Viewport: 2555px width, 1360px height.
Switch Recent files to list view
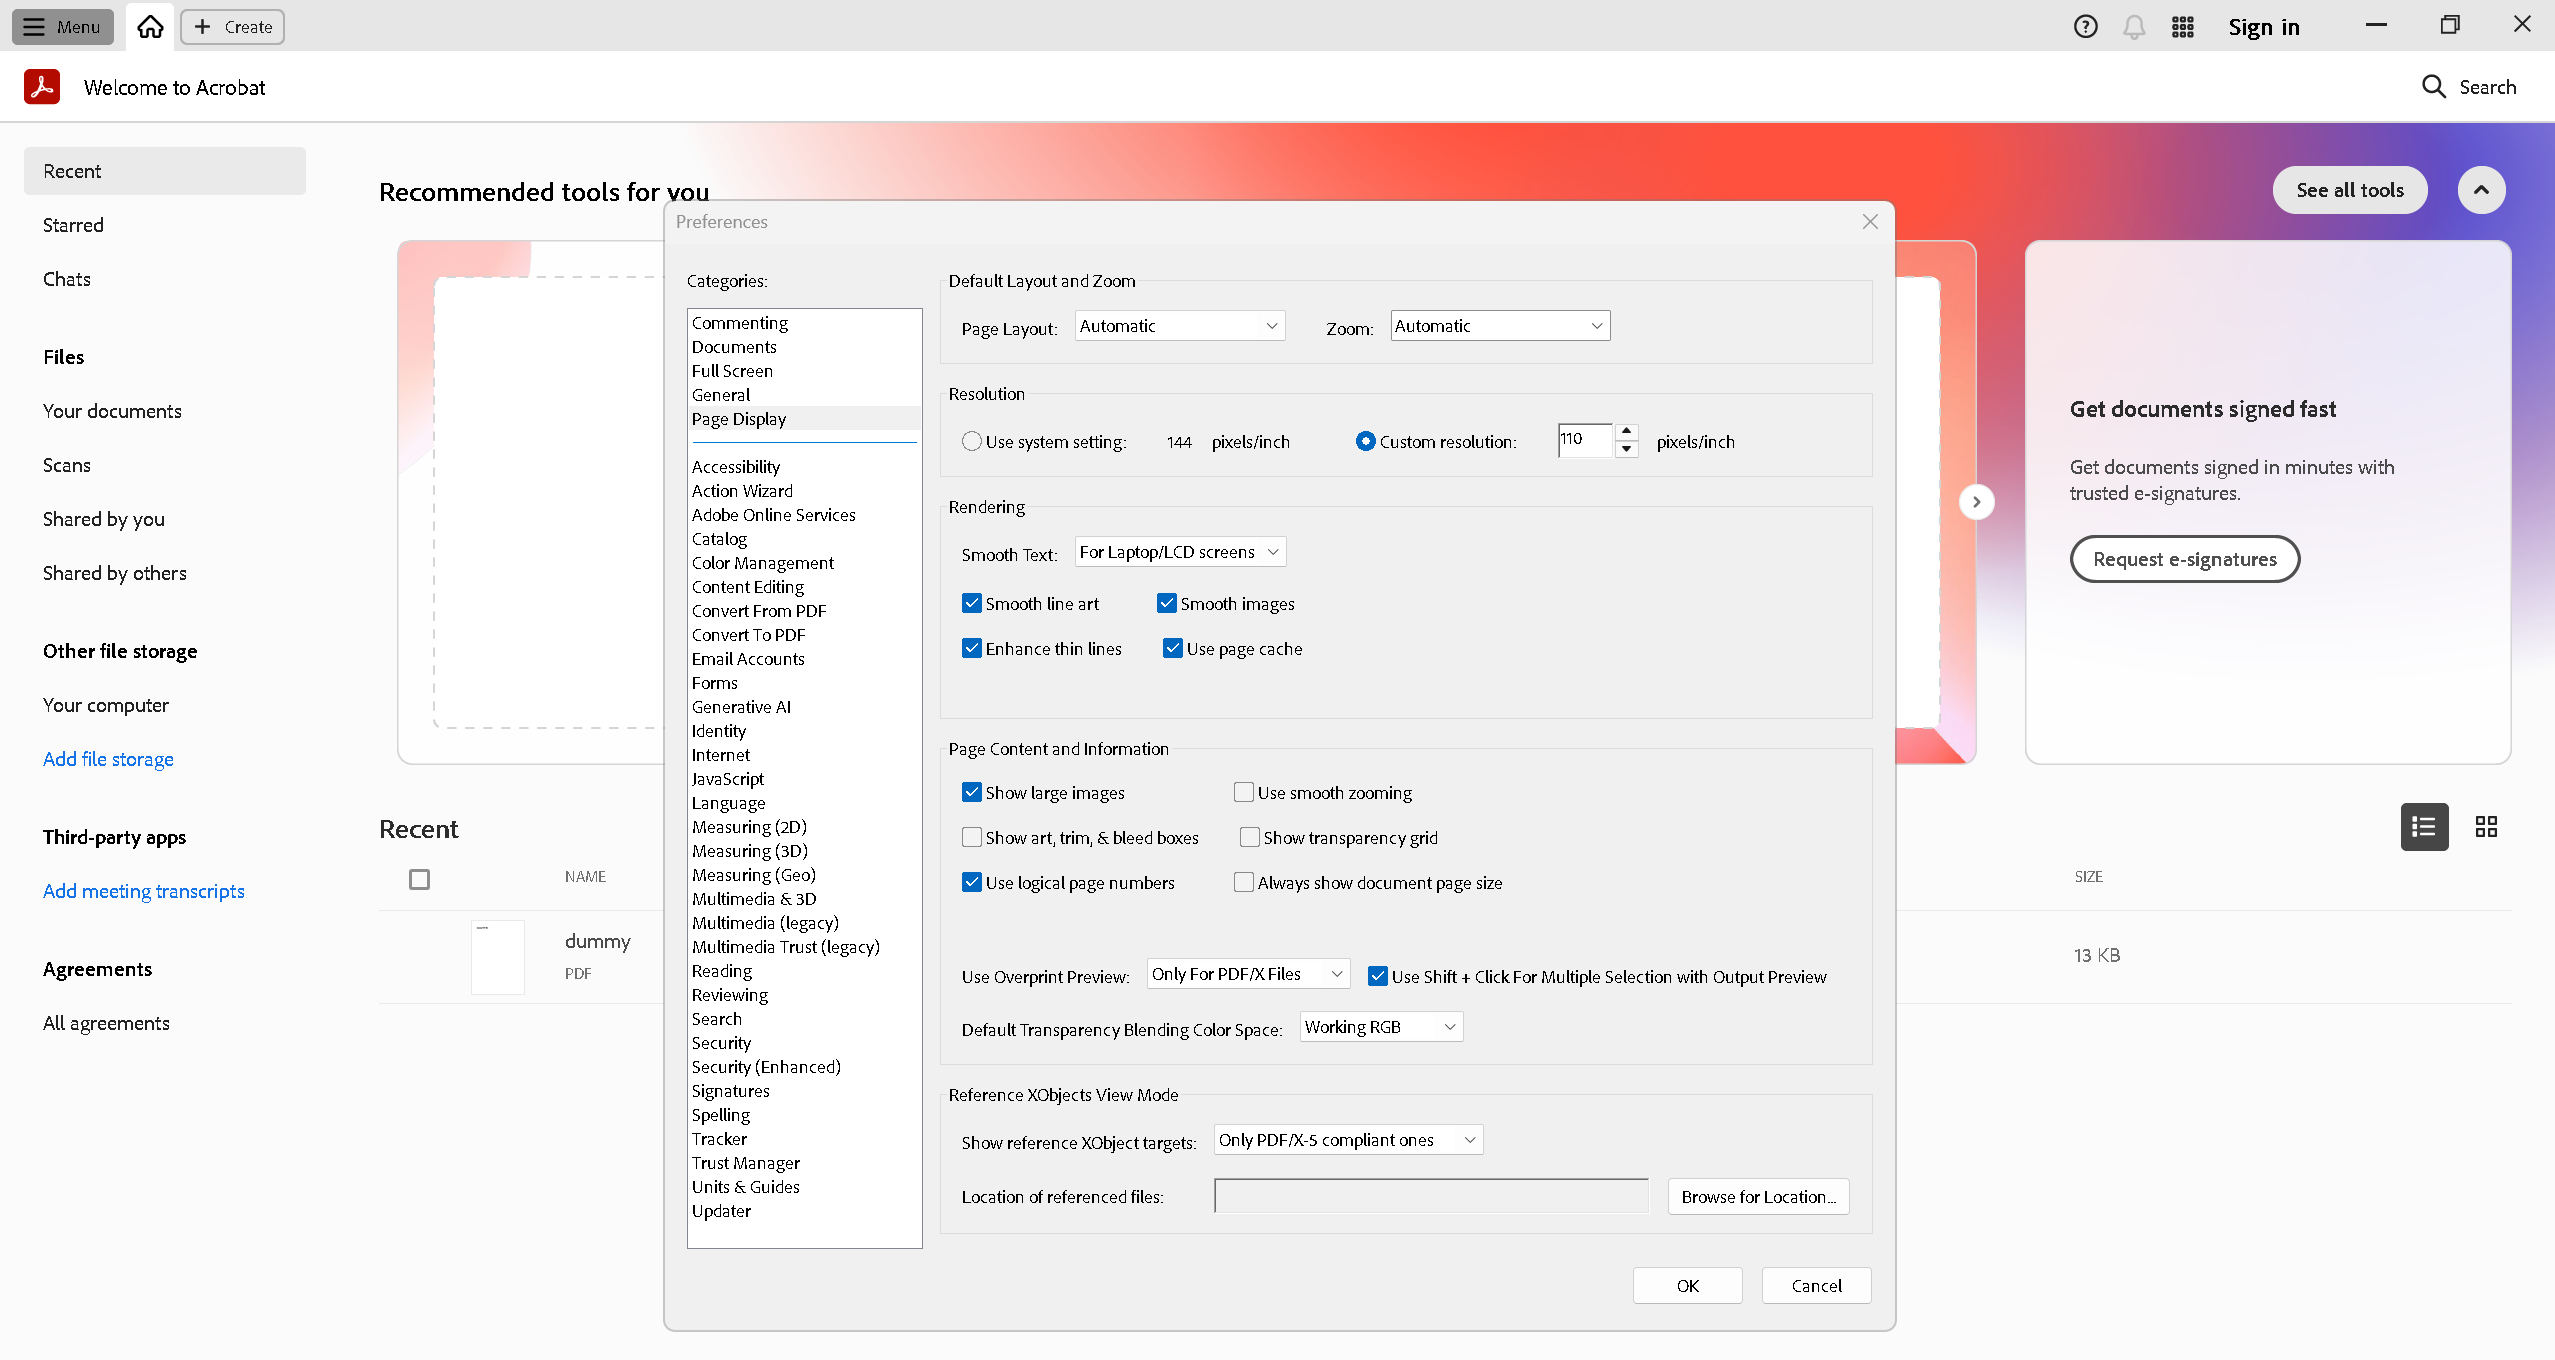2424,827
